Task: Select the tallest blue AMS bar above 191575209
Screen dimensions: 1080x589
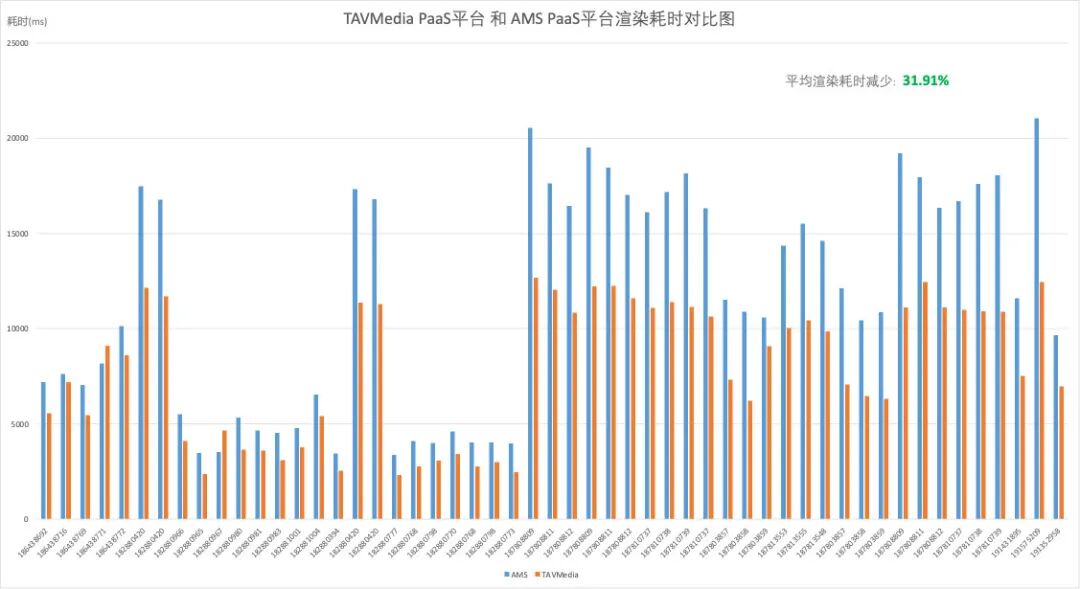Action: point(1037,319)
